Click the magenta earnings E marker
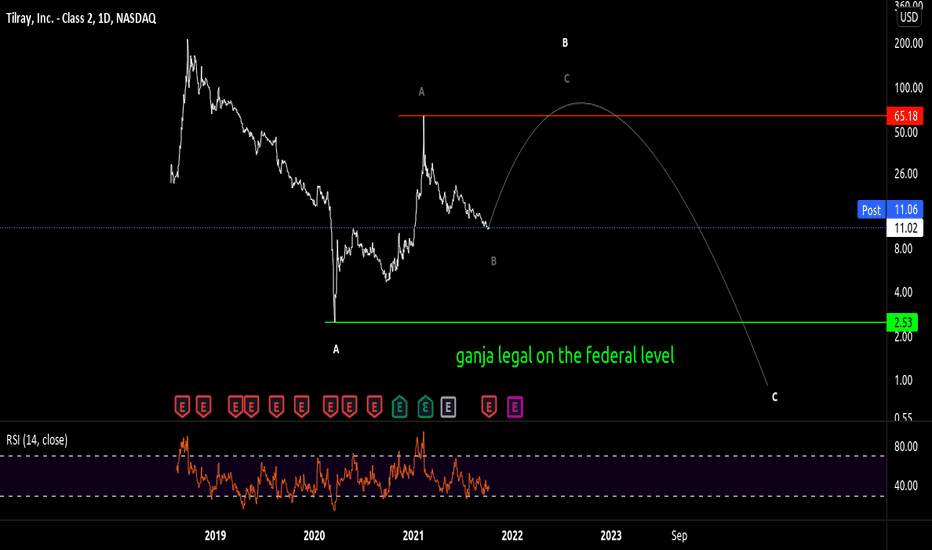 point(515,407)
